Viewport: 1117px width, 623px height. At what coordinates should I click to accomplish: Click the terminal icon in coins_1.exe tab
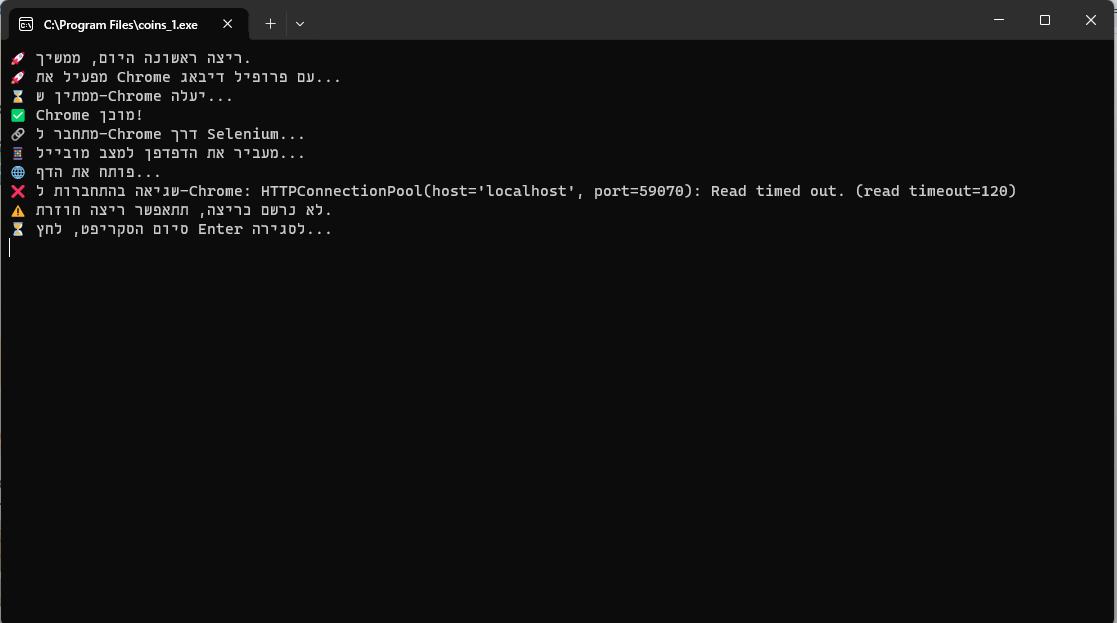point(26,24)
